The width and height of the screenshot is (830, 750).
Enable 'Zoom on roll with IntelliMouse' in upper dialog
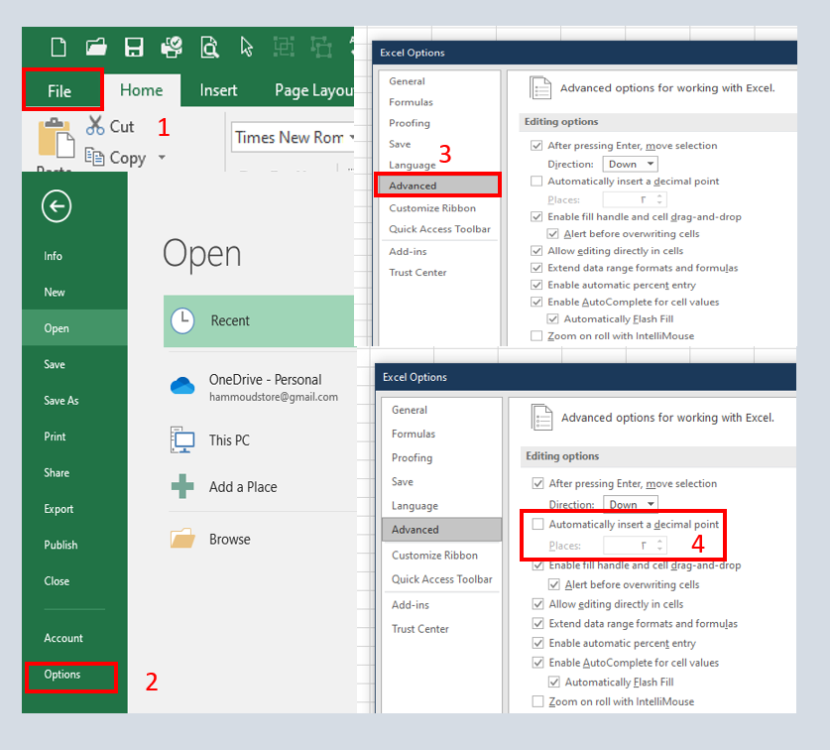537,336
